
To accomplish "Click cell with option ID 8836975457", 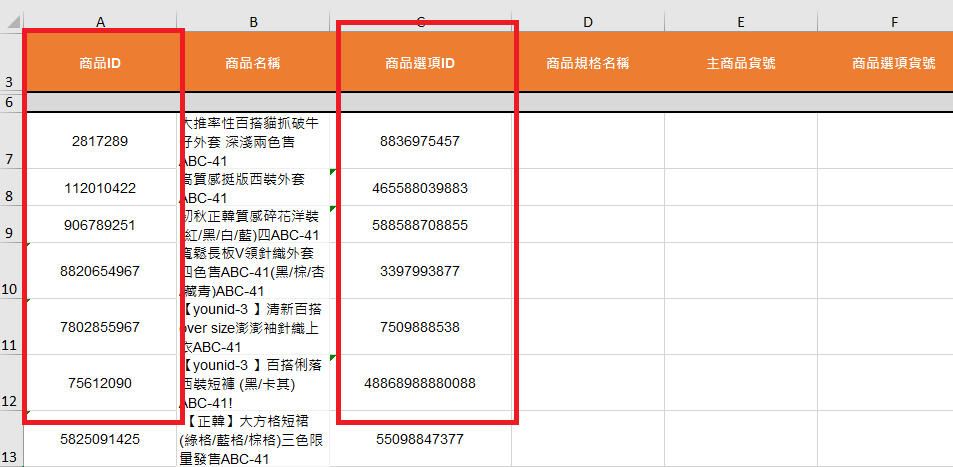I will (x=420, y=141).
